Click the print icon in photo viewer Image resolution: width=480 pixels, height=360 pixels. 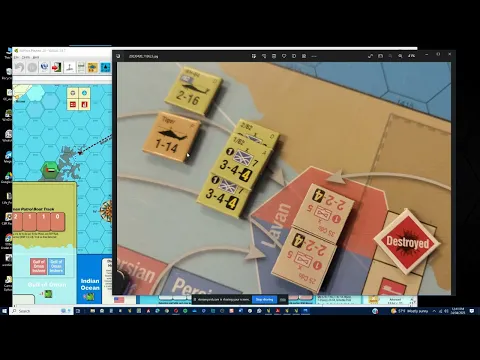[x=304, y=56]
